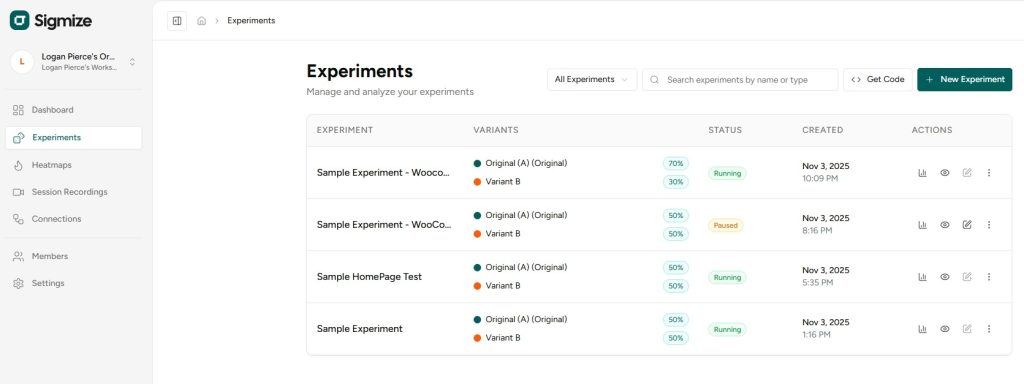This screenshot has width=1024, height=384.
Task: Open Connections in the sidebar
Action: 74,219
